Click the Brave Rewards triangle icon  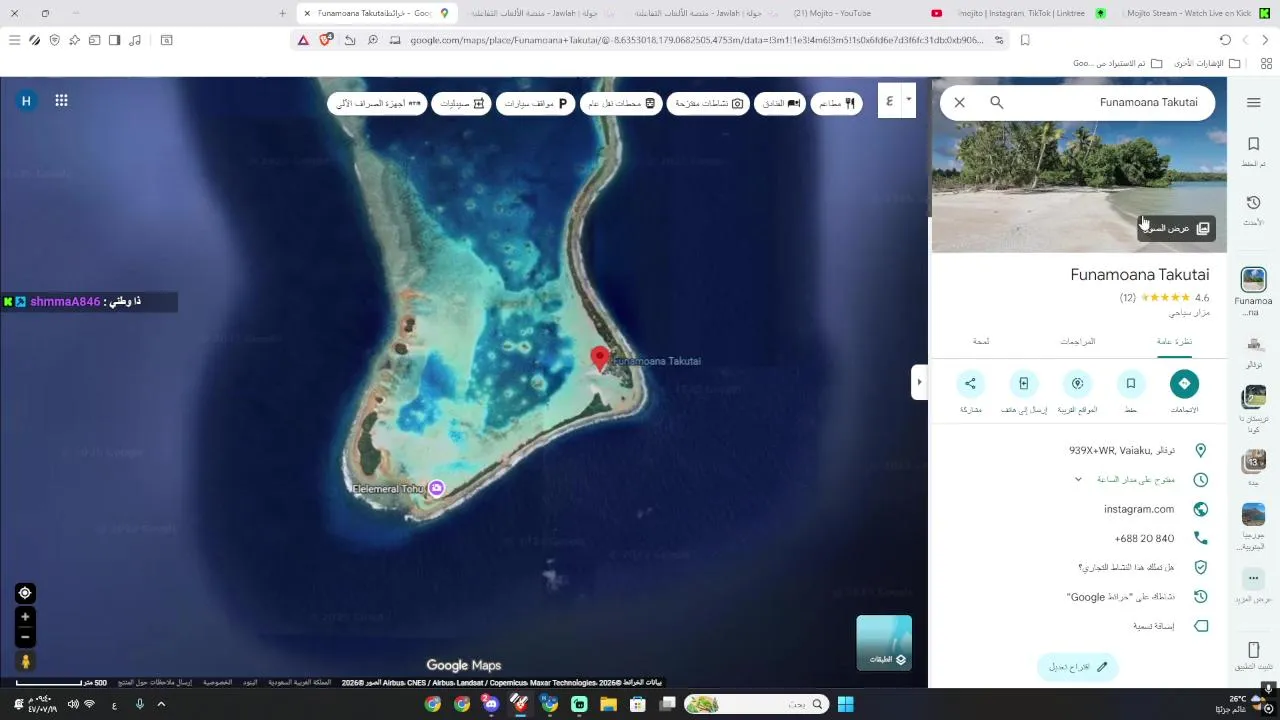click(x=304, y=40)
